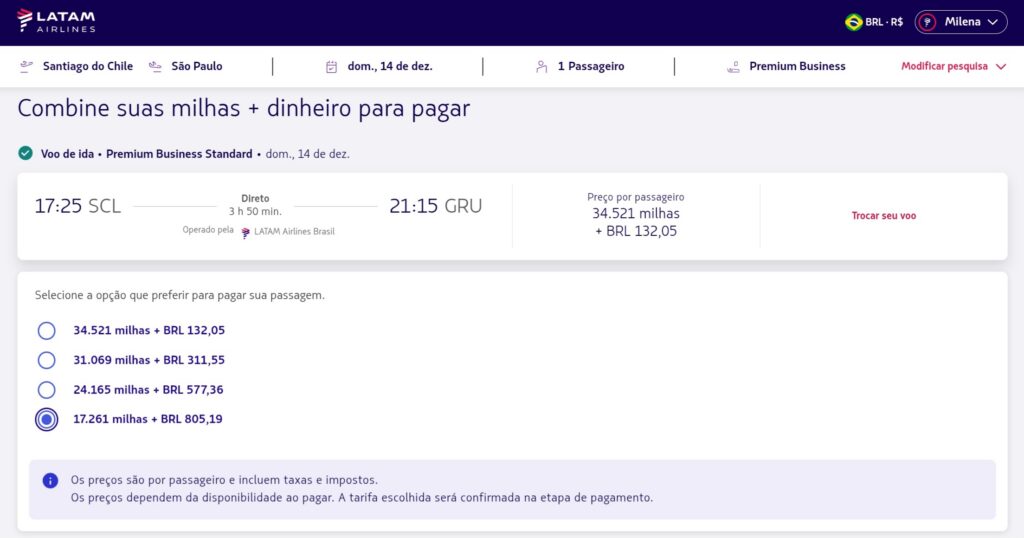The height and width of the screenshot is (538, 1024).
Task: Click the 34.521 milhas price in flight card
Action: pyautogui.click(x=635, y=214)
